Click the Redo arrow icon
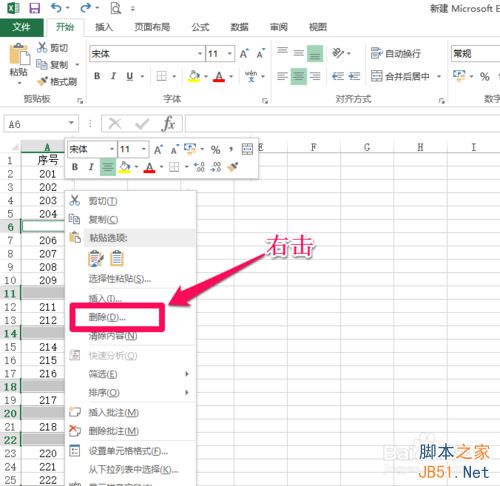500x486 pixels. (86, 8)
